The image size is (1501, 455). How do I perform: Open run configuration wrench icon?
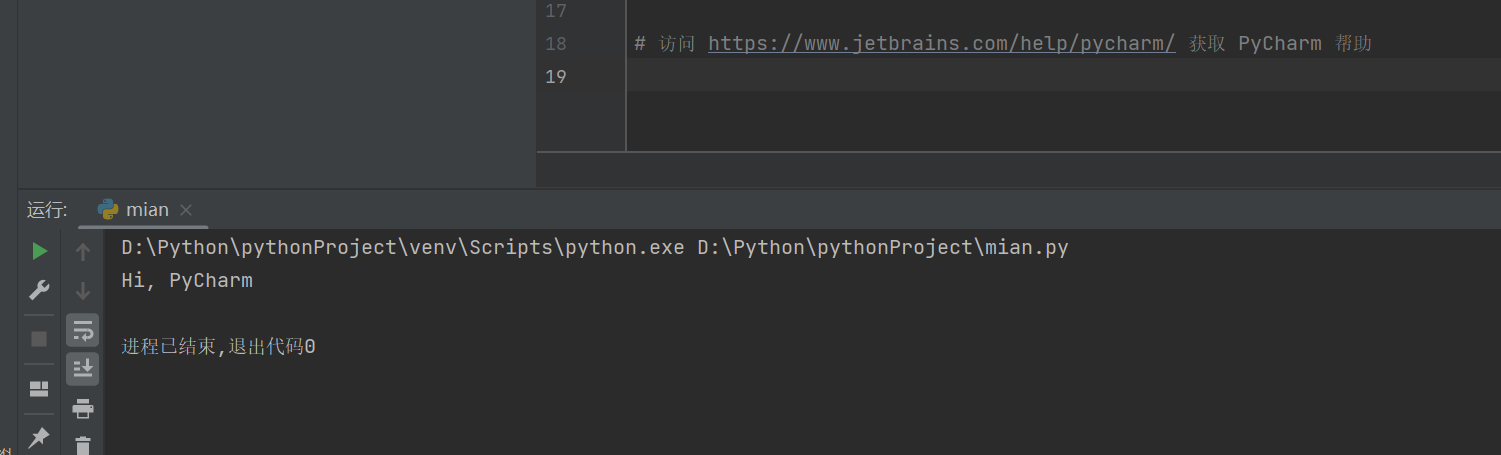pyautogui.click(x=39, y=291)
